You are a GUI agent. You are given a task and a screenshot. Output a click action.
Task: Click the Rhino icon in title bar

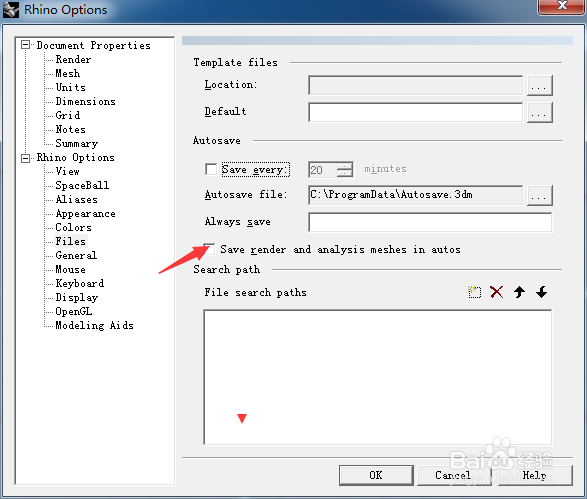tap(10, 10)
